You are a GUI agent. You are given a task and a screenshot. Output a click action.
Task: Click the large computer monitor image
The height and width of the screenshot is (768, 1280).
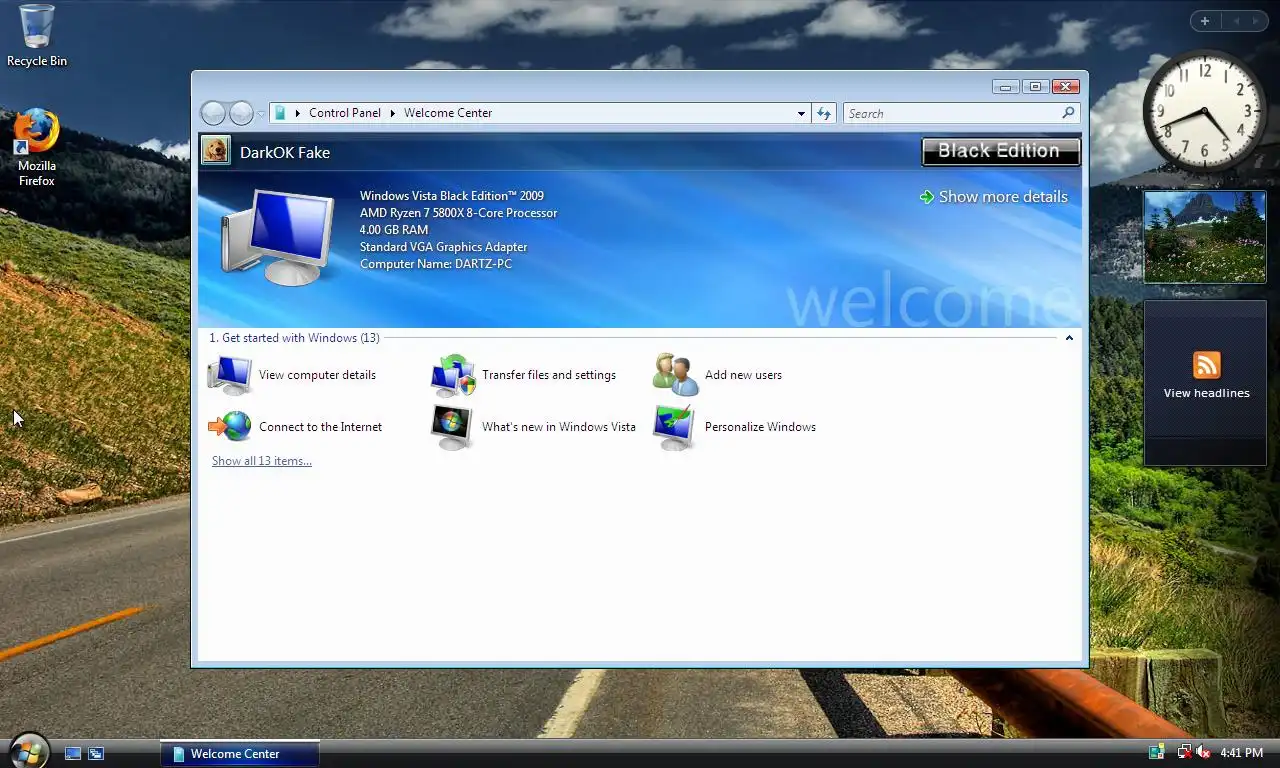[277, 237]
